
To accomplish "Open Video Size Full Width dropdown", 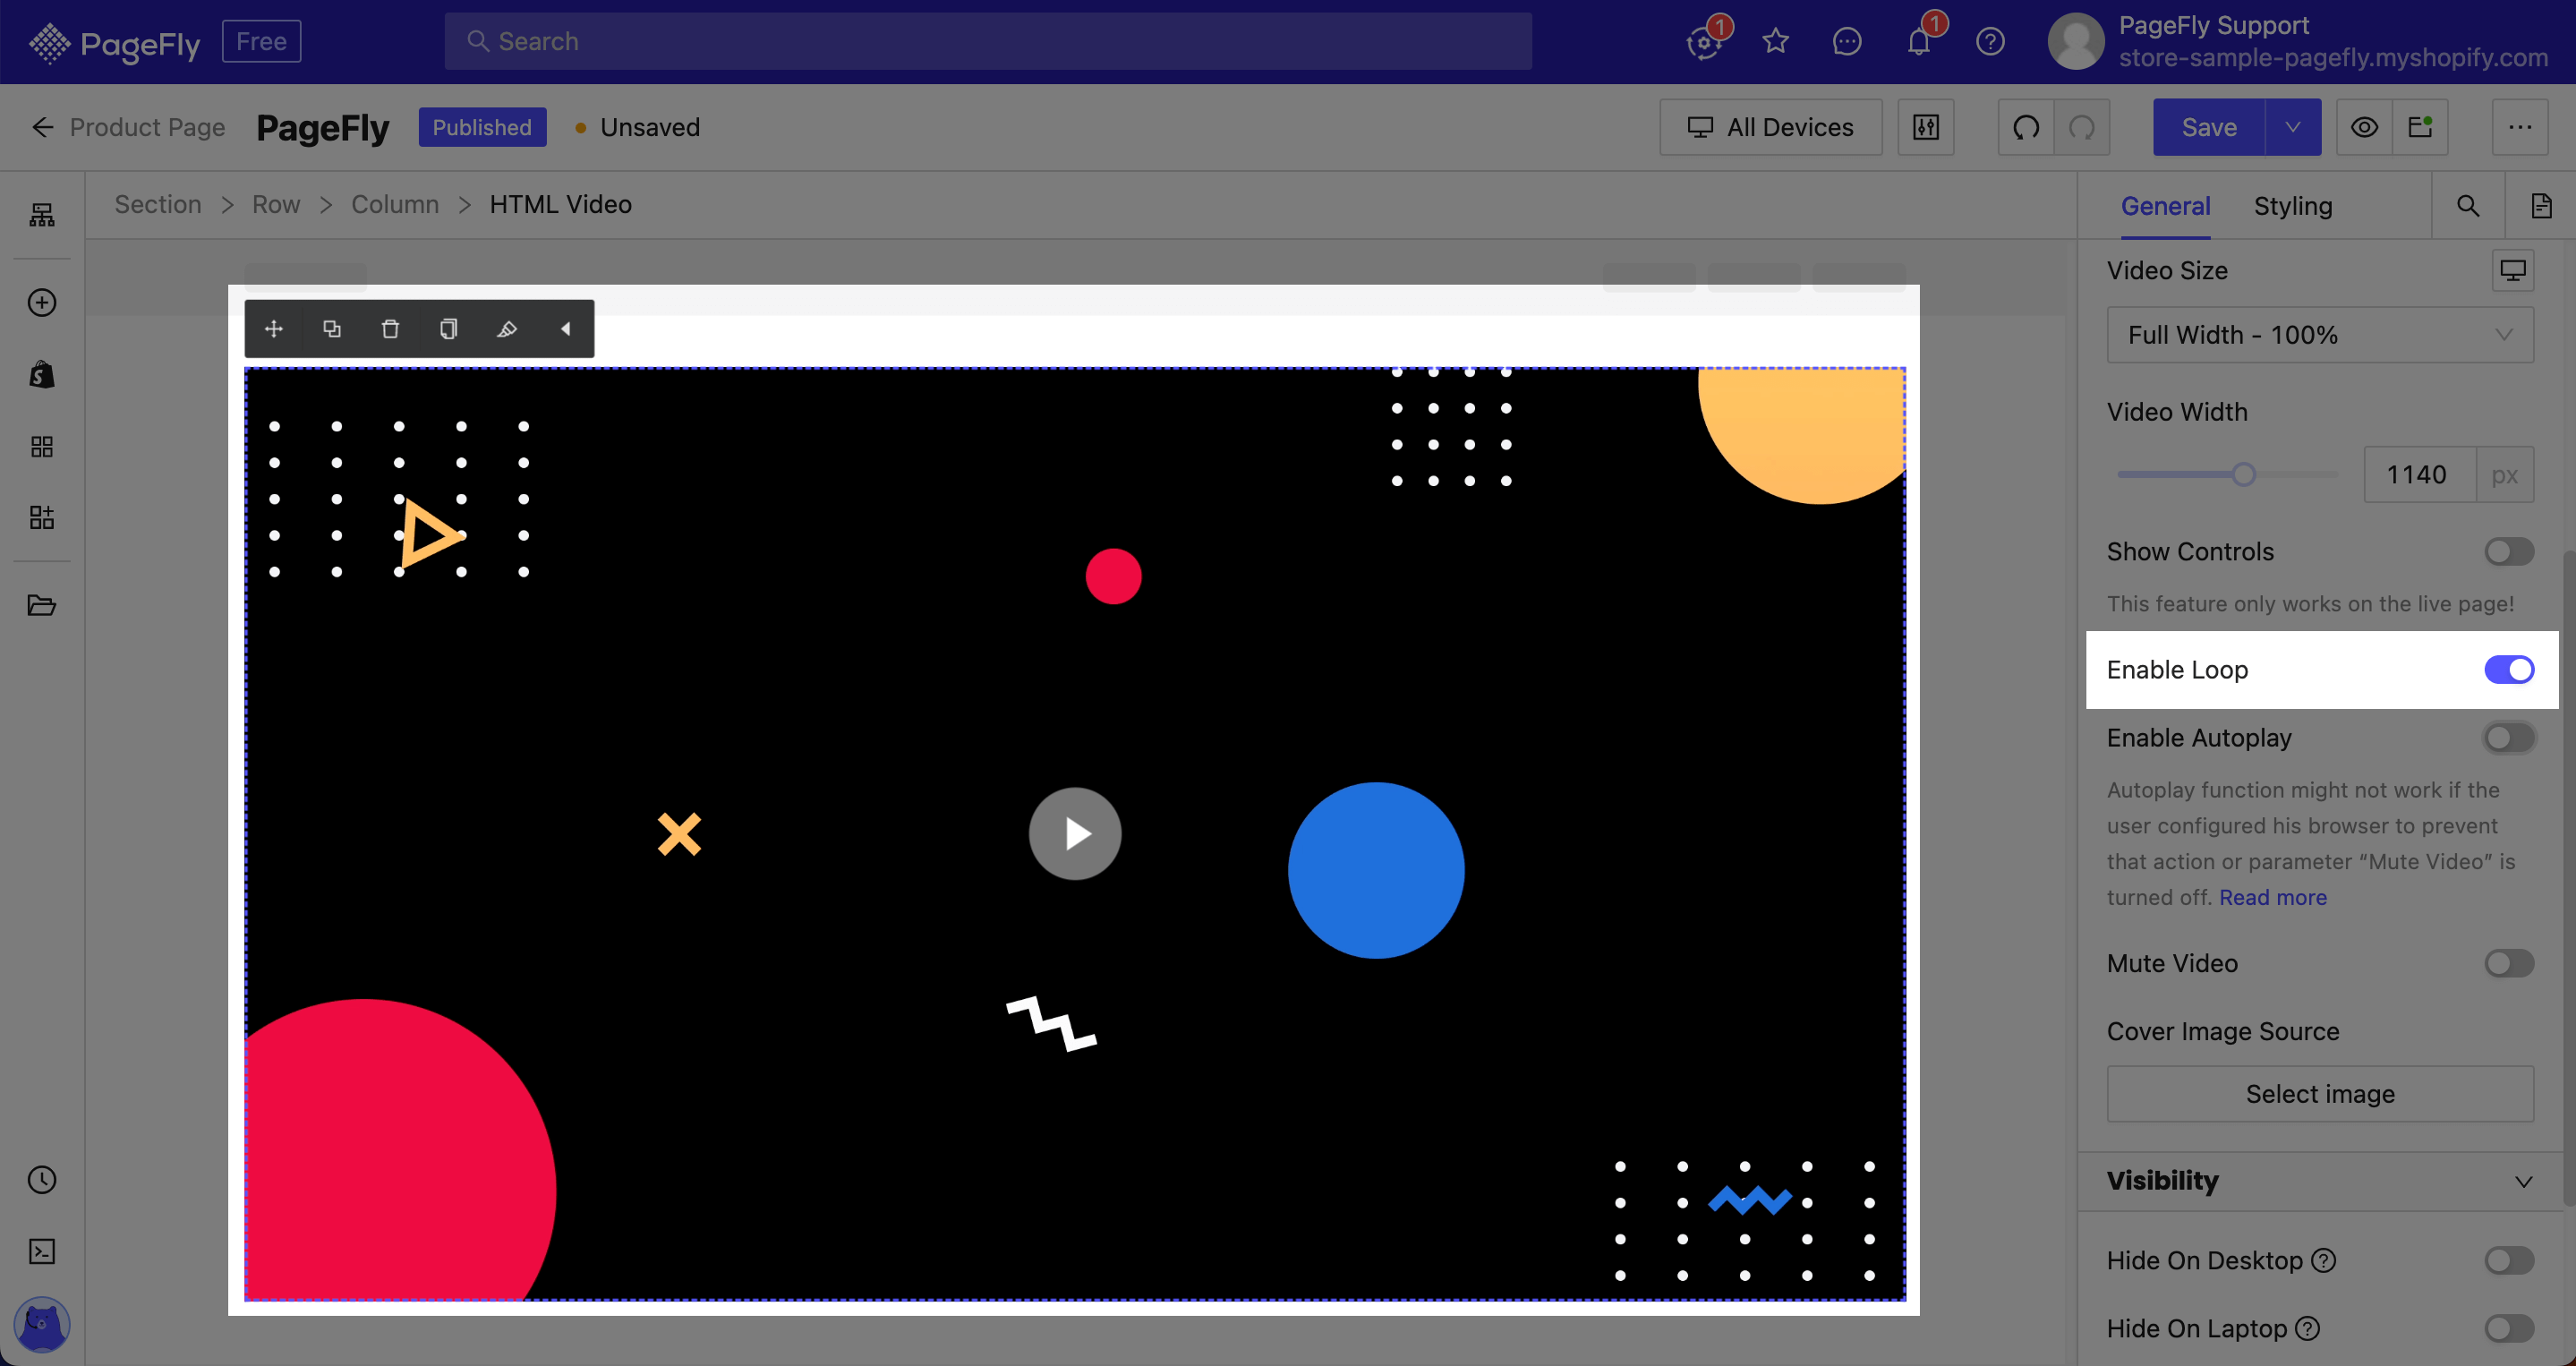I will pyautogui.click(x=2320, y=334).
